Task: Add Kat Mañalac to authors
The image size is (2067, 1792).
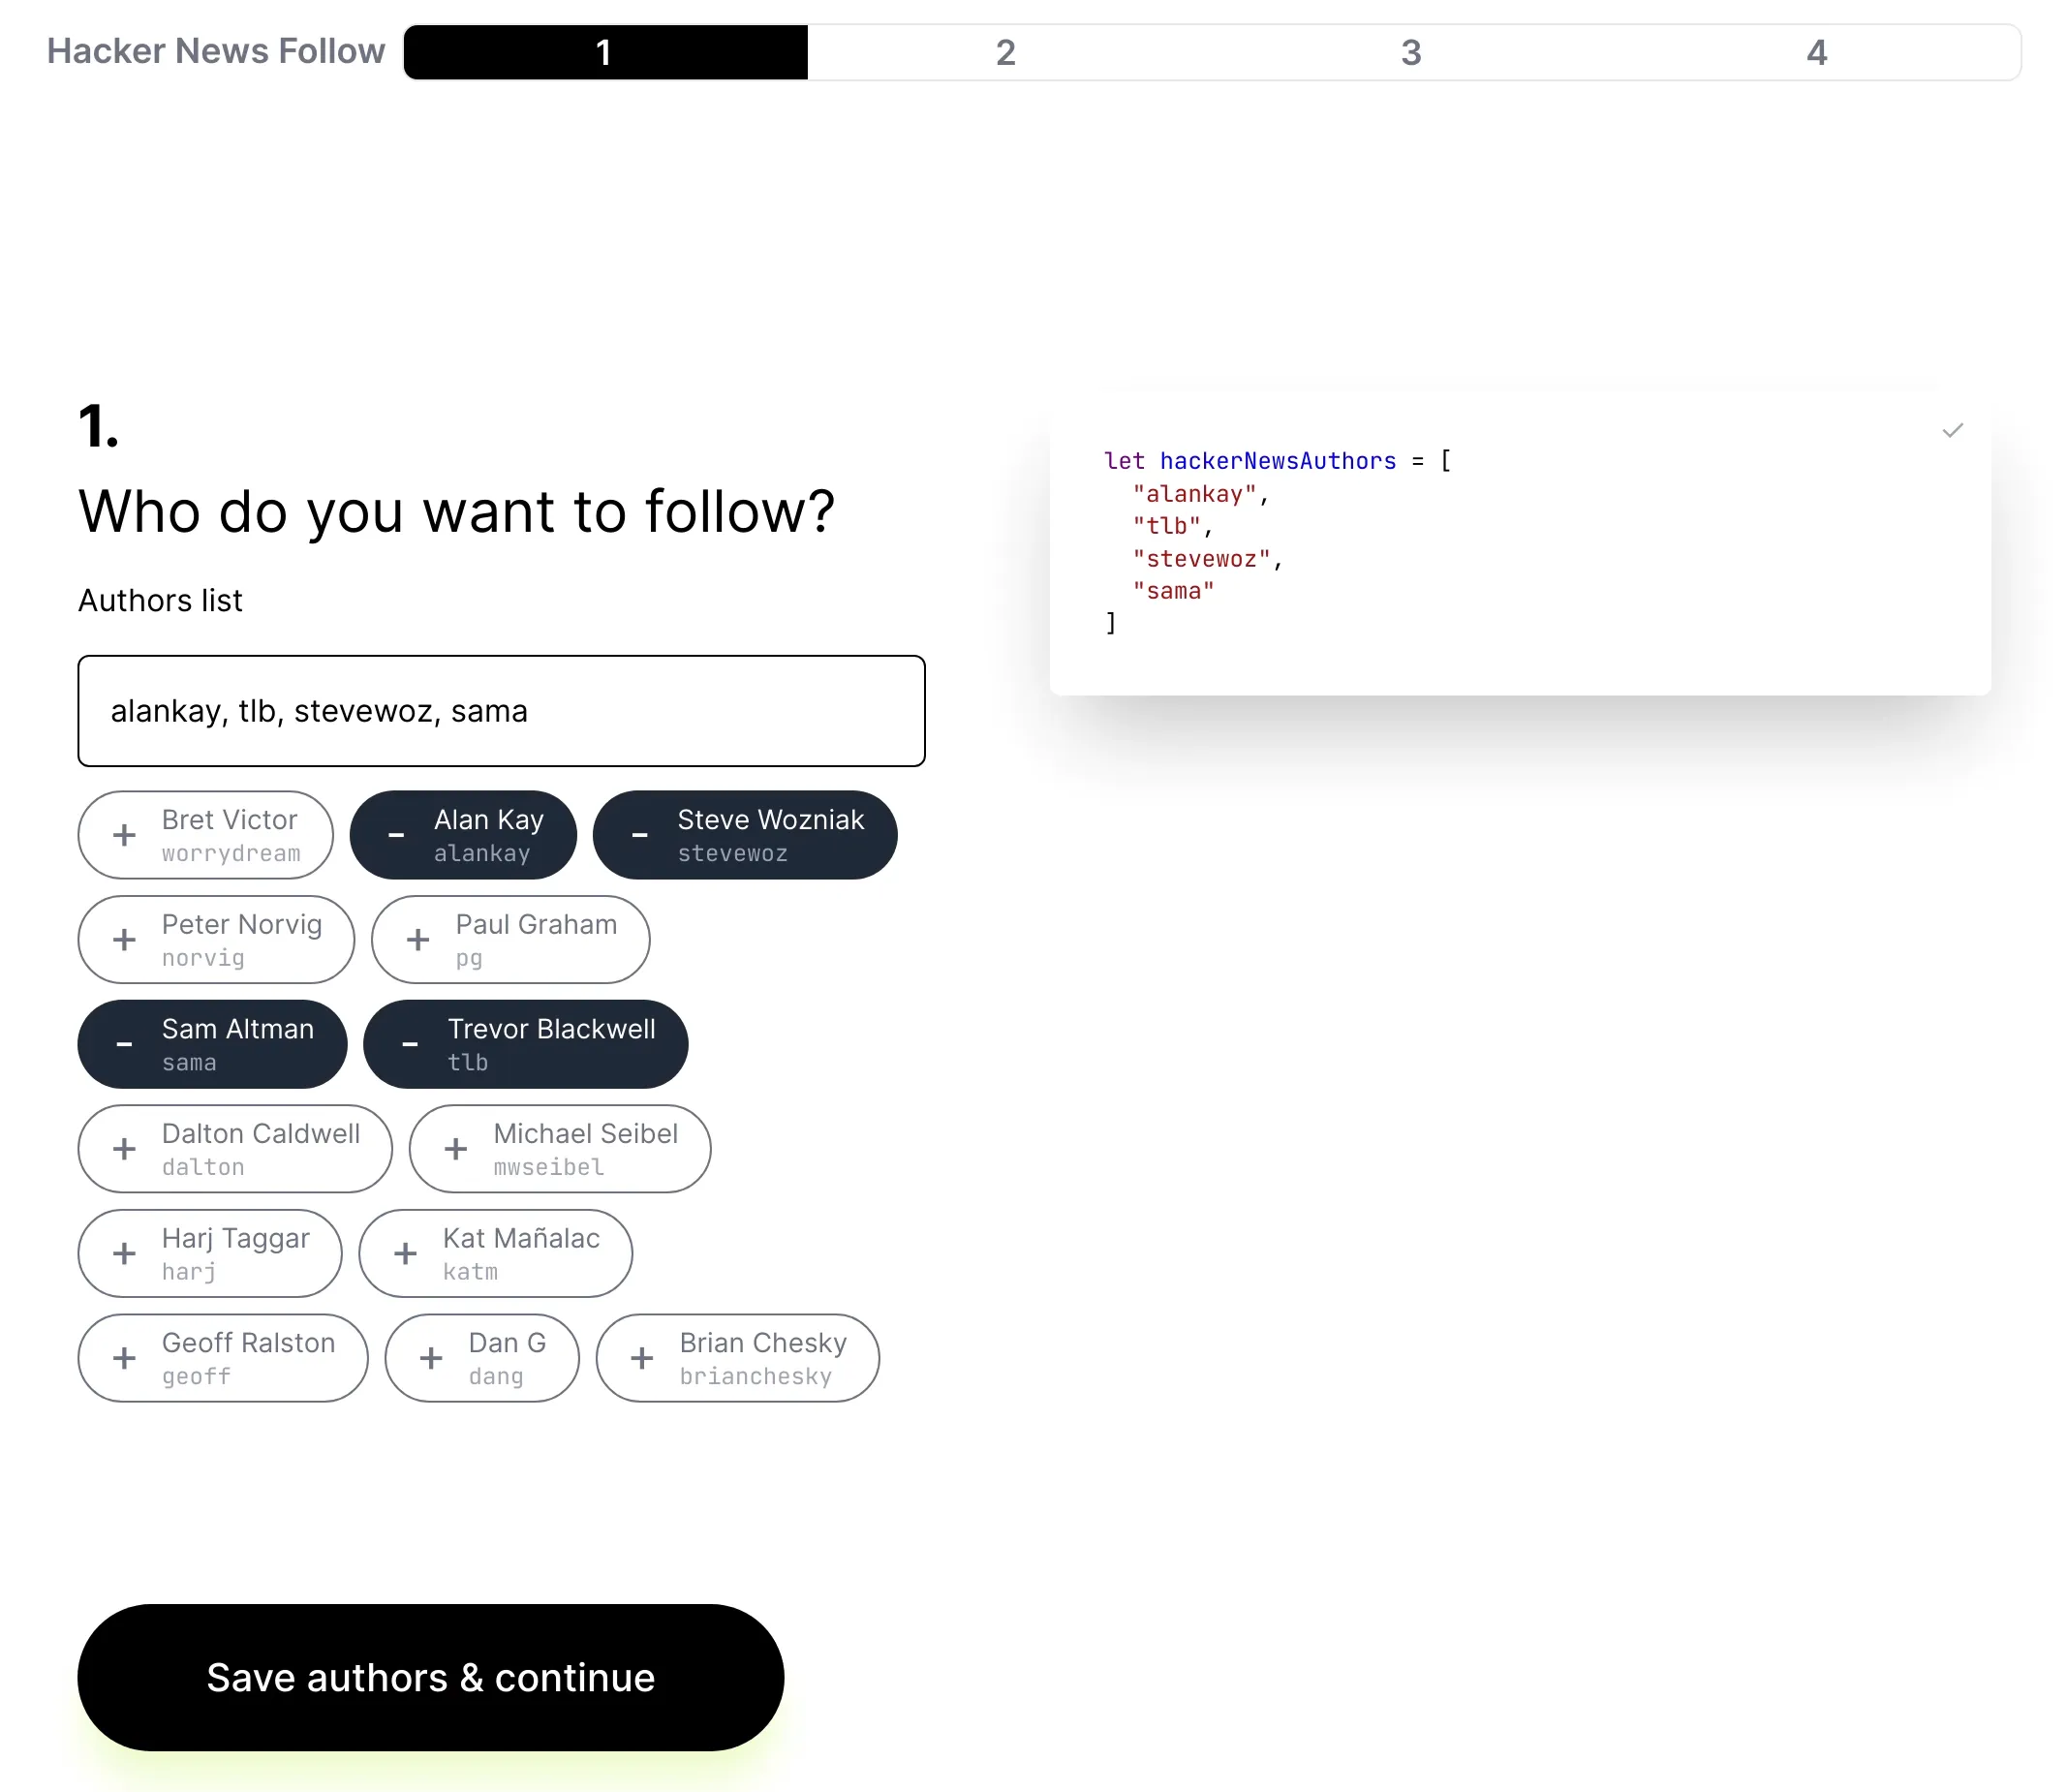Action: [496, 1254]
